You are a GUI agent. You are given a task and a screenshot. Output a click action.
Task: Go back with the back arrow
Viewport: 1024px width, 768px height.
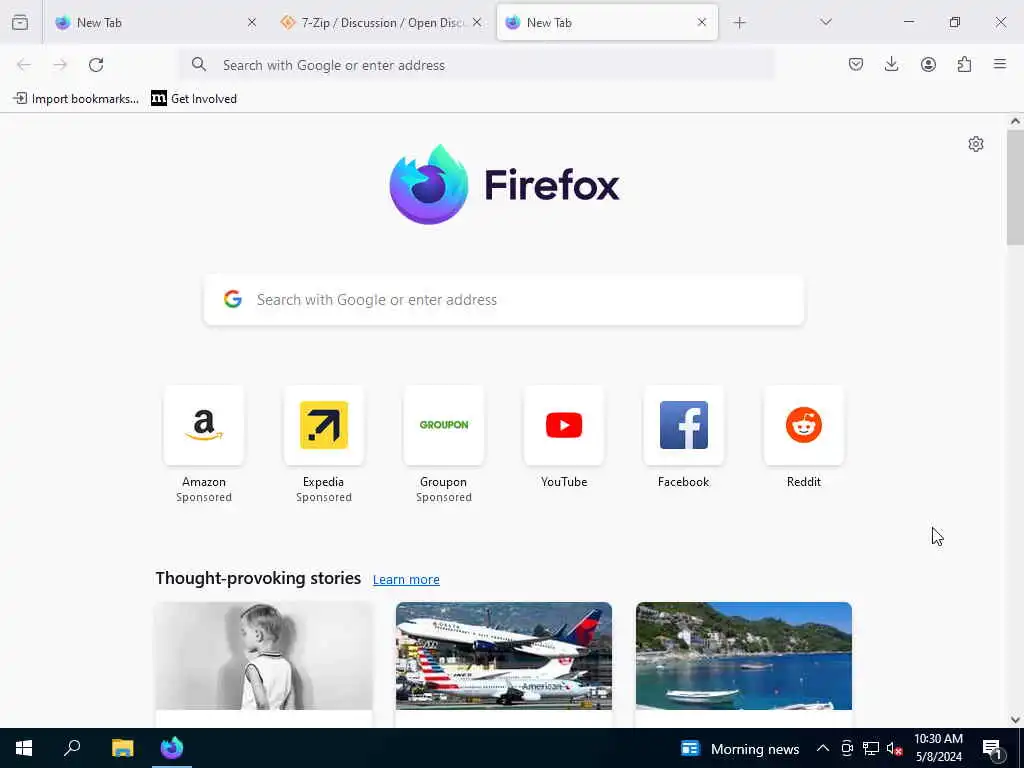pyautogui.click(x=24, y=65)
